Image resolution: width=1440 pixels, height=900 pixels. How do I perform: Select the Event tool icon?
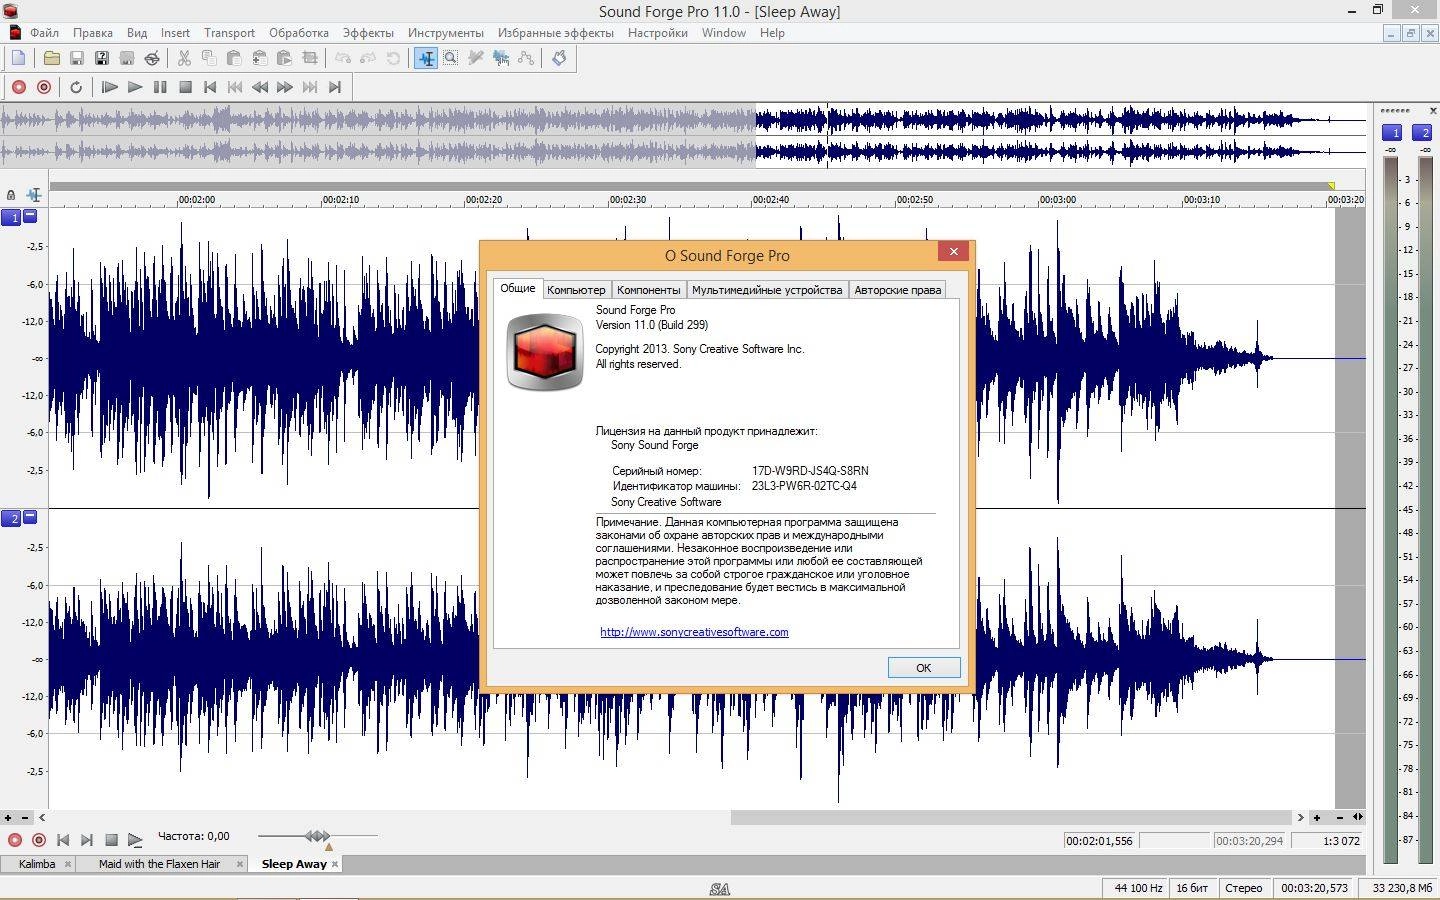tap(501, 58)
